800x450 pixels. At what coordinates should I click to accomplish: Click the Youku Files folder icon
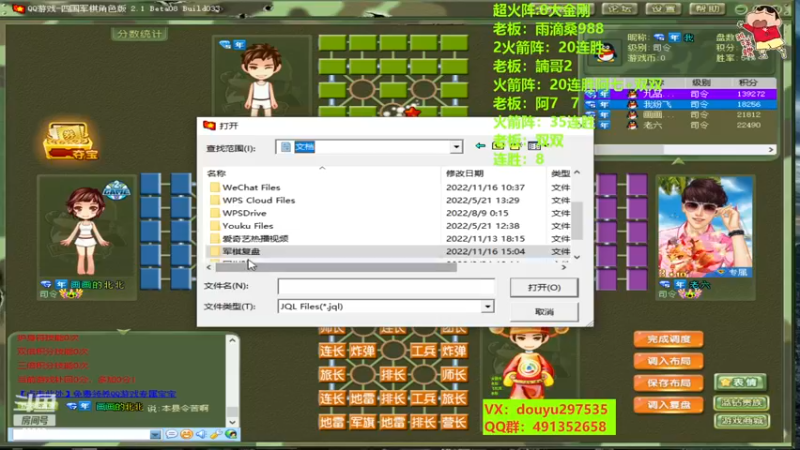[x=215, y=226]
